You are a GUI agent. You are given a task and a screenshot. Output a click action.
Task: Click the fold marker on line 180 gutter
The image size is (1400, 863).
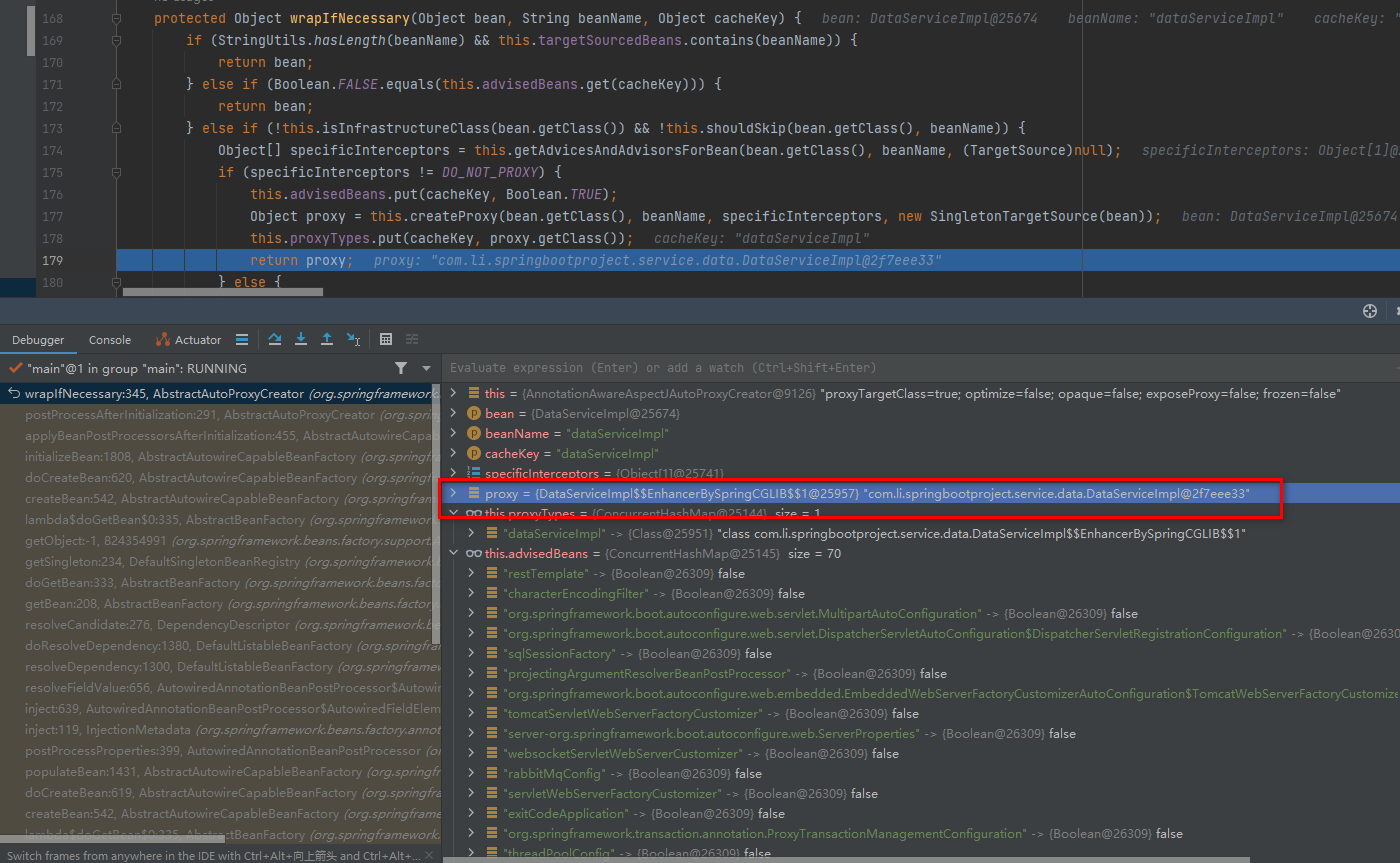click(x=117, y=283)
